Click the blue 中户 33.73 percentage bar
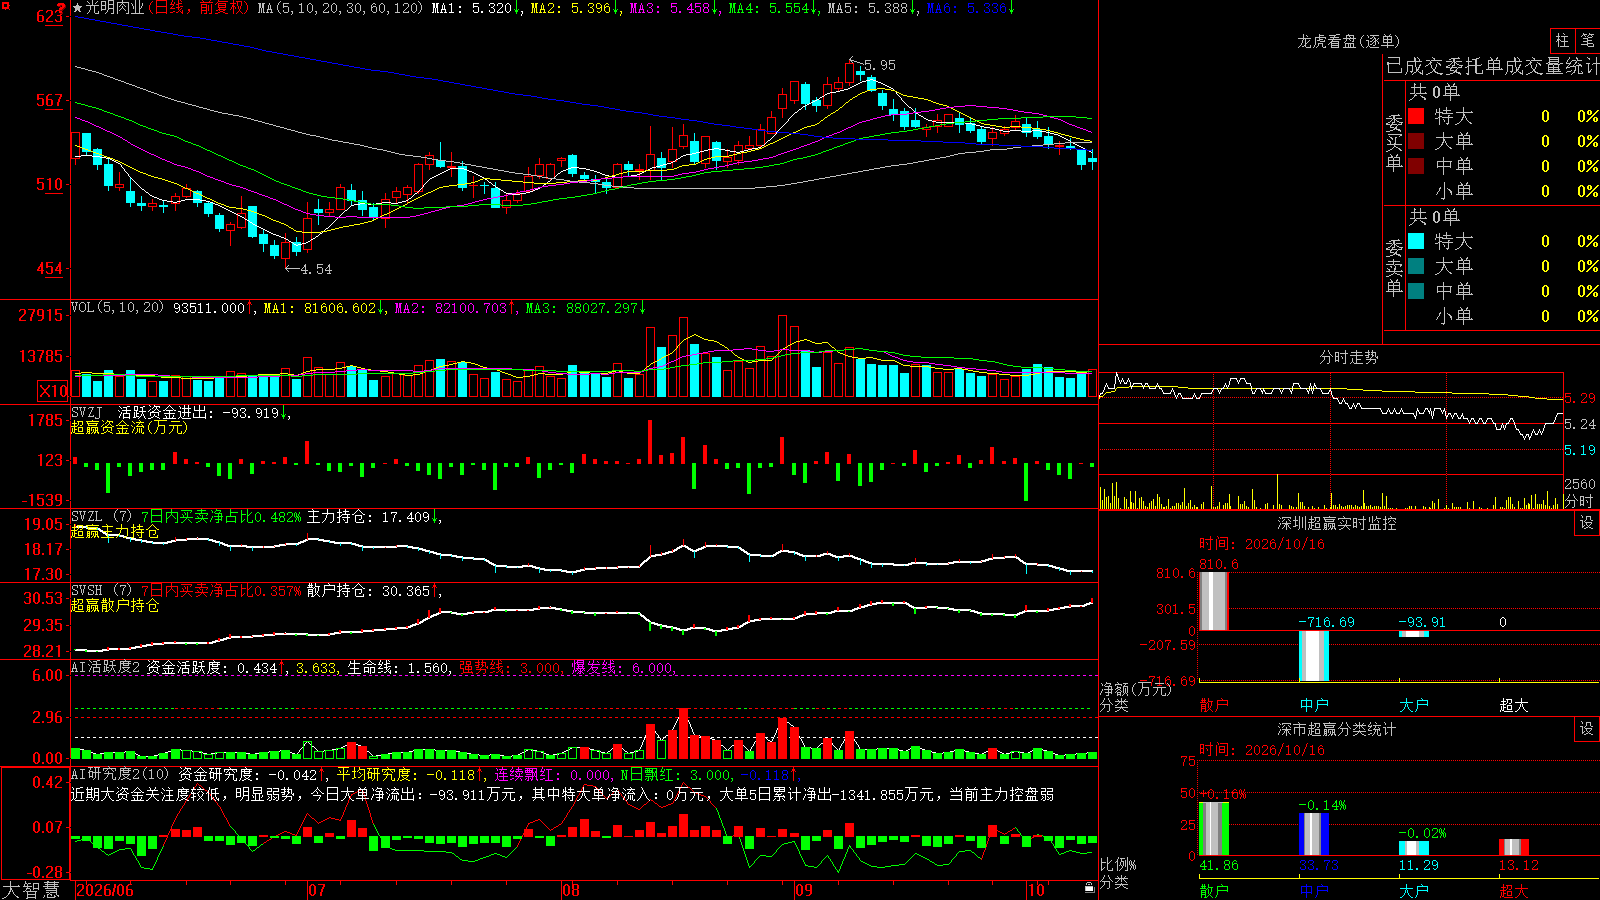This screenshot has width=1600, height=900. coord(1314,834)
